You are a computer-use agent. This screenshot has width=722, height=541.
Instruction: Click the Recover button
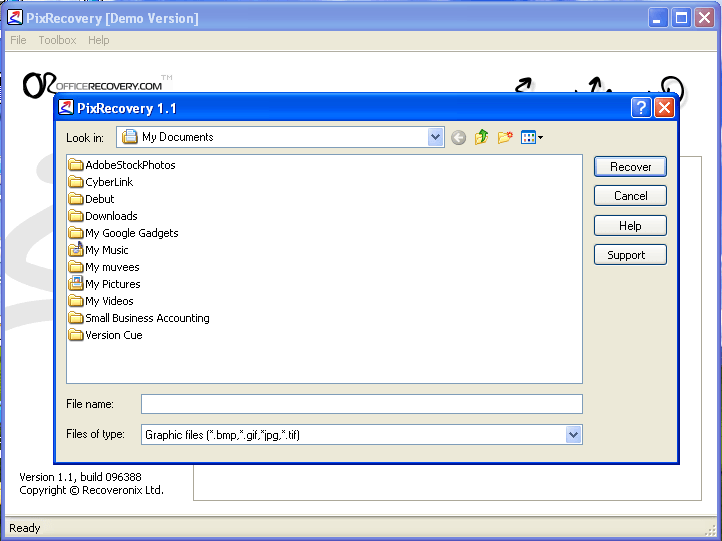pos(630,167)
